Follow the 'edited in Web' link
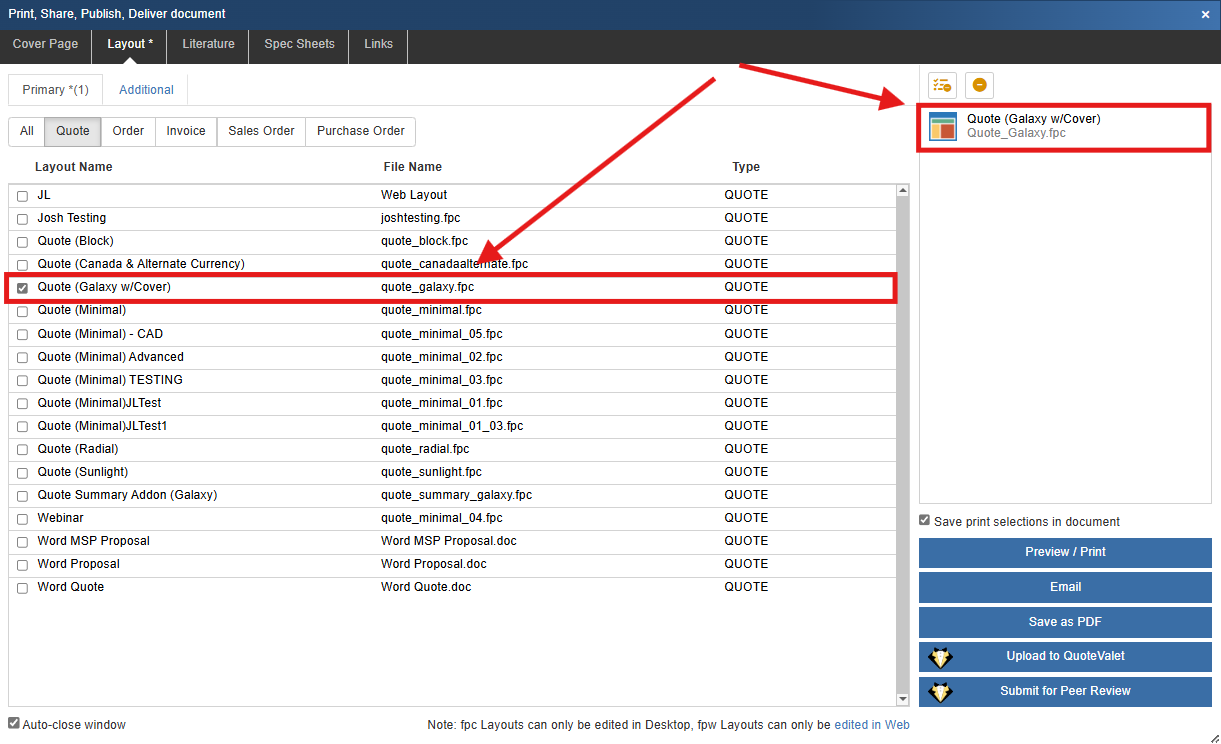Screen dimensions: 1221x744 (x=872, y=725)
